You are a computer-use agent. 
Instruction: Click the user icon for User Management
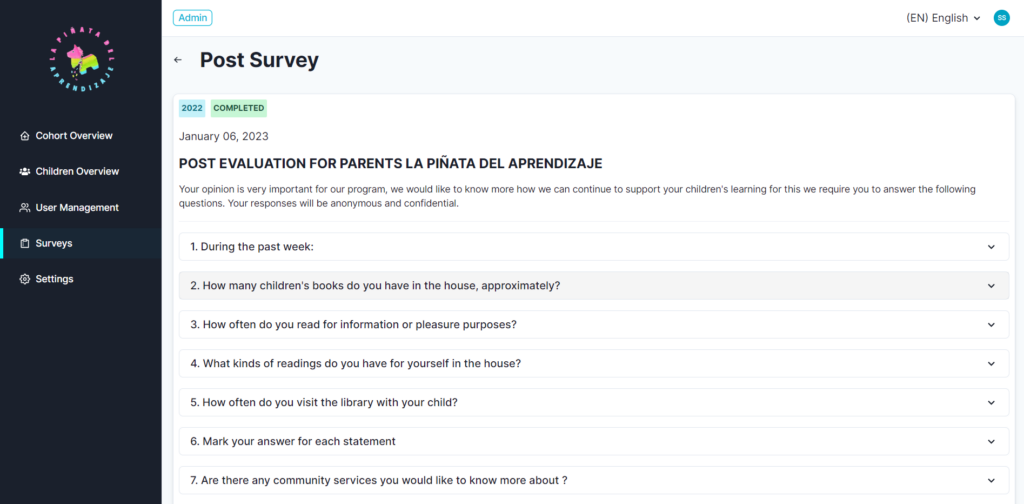tap(25, 208)
